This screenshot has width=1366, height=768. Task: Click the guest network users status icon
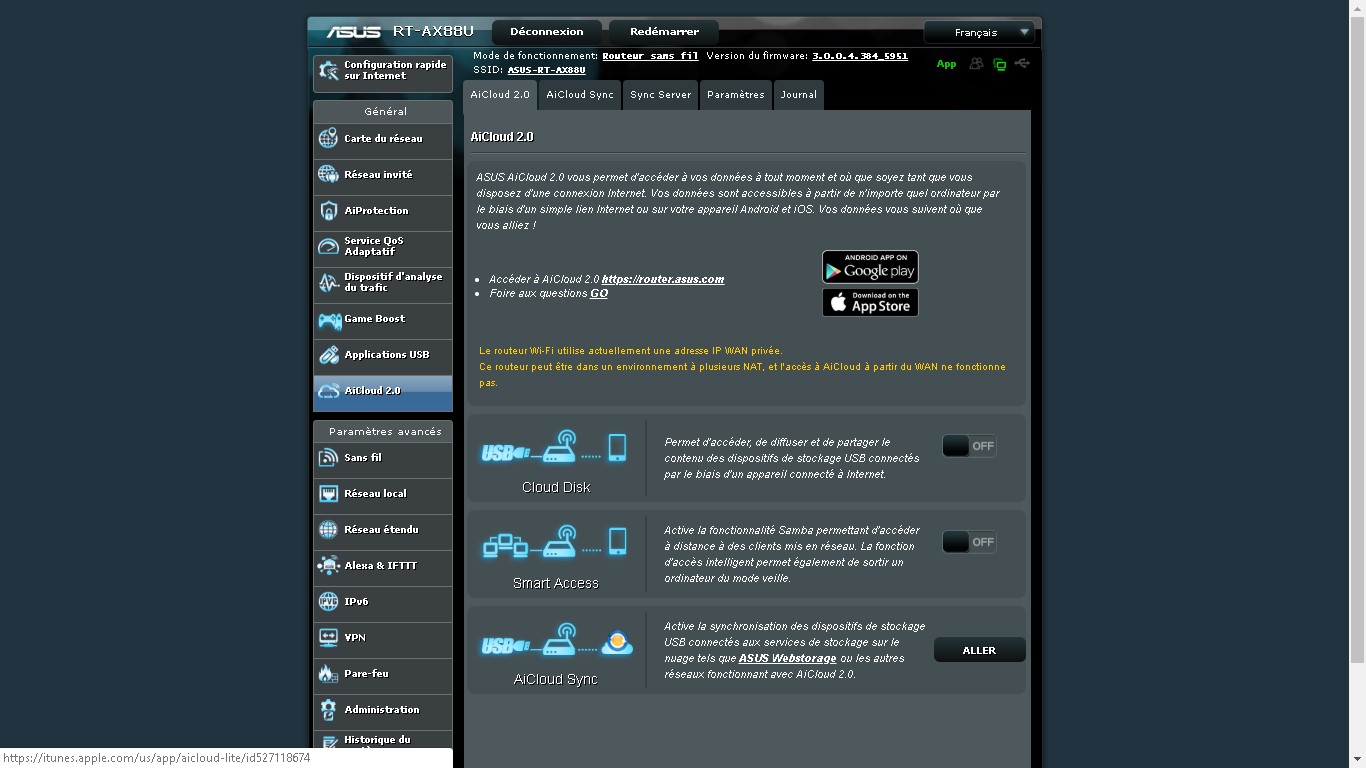pyautogui.click(x=976, y=64)
